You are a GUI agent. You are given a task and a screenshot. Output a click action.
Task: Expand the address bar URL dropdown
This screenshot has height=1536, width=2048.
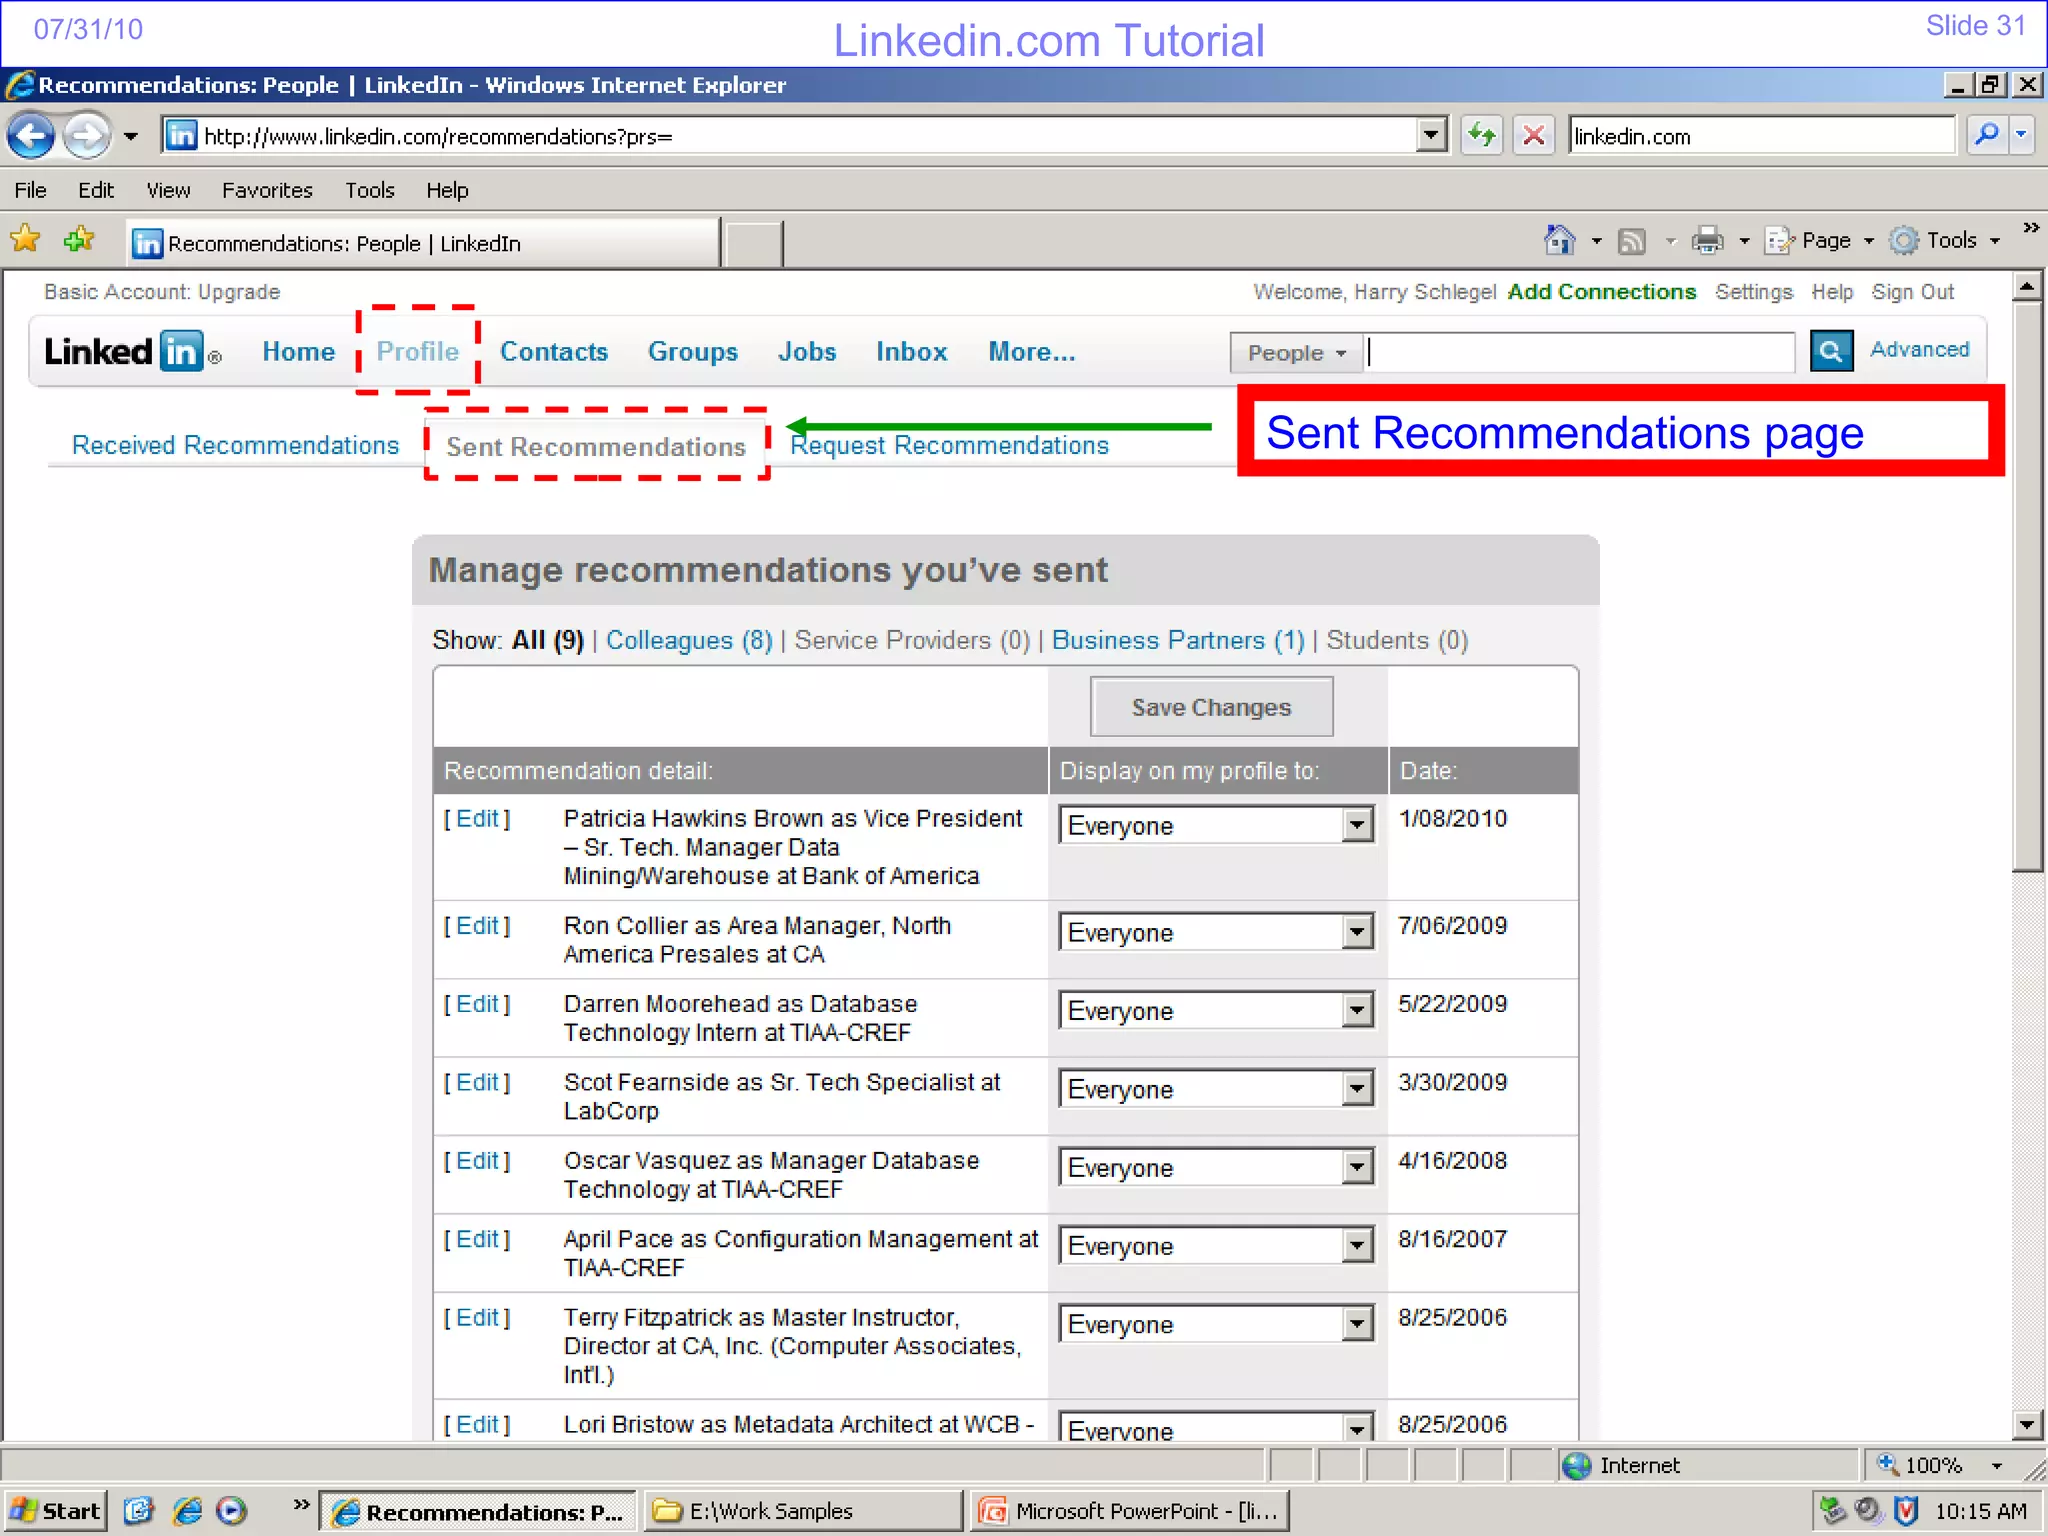pyautogui.click(x=1431, y=135)
